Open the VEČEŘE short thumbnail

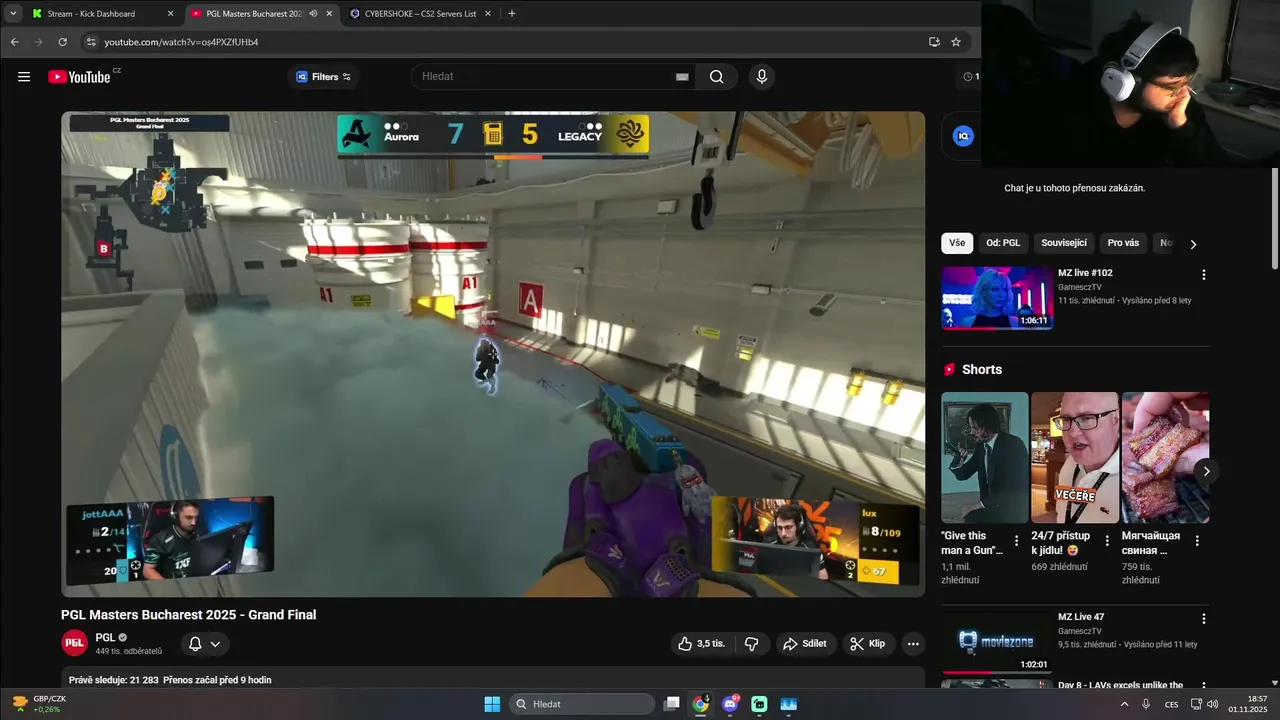1075,457
